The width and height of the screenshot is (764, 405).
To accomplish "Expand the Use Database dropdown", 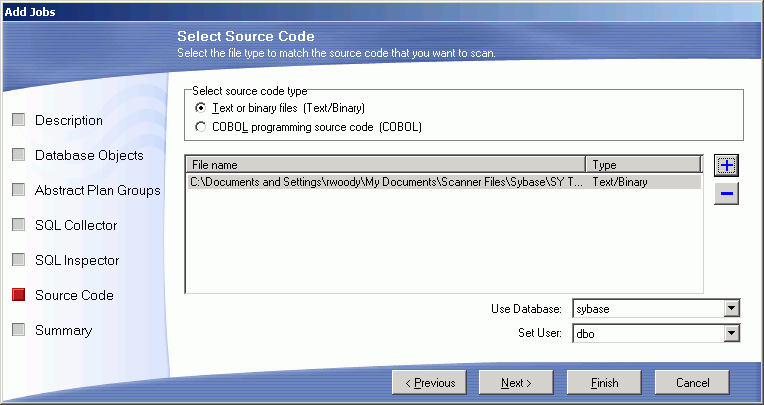I will coord(732,309).
